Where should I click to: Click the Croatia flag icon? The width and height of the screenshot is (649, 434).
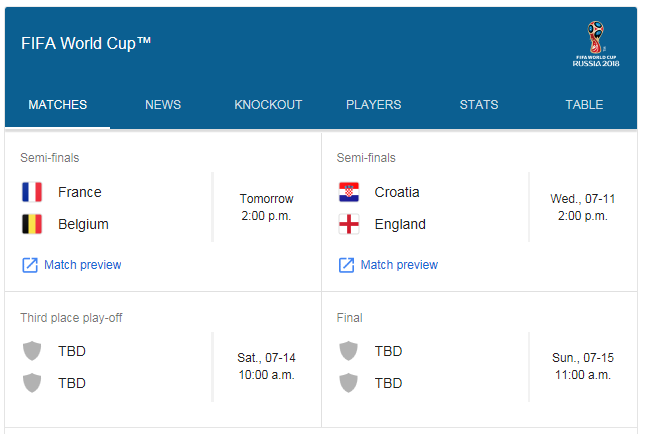click(349, 192)
